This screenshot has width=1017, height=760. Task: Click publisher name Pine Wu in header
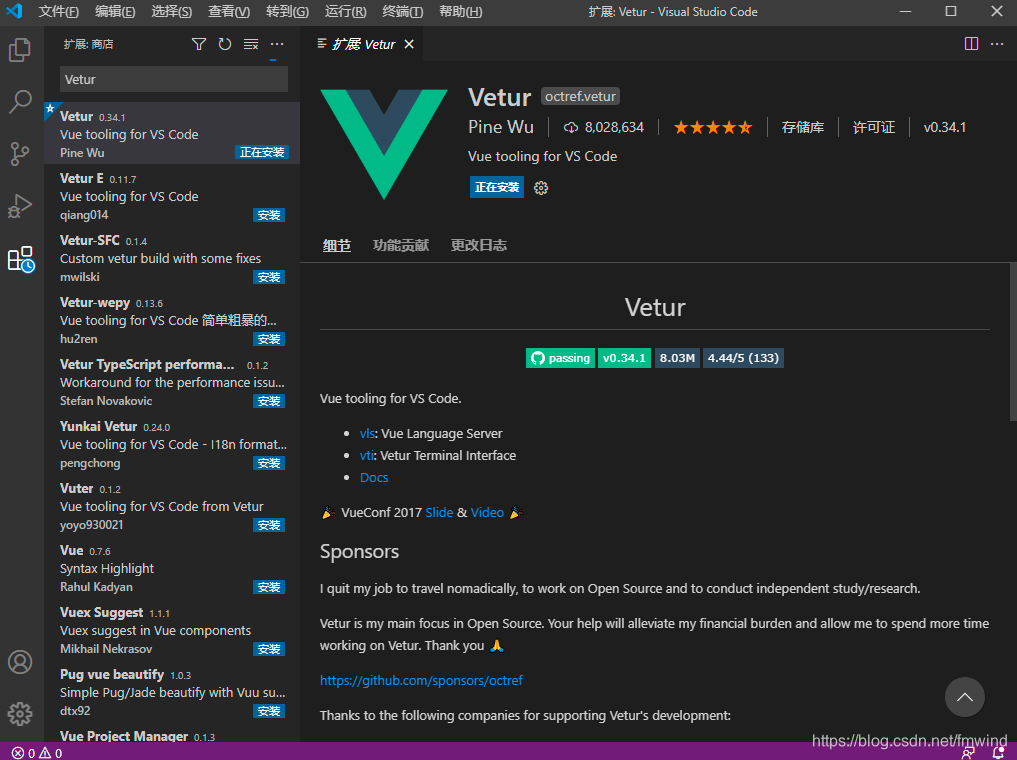pos(501,127)
